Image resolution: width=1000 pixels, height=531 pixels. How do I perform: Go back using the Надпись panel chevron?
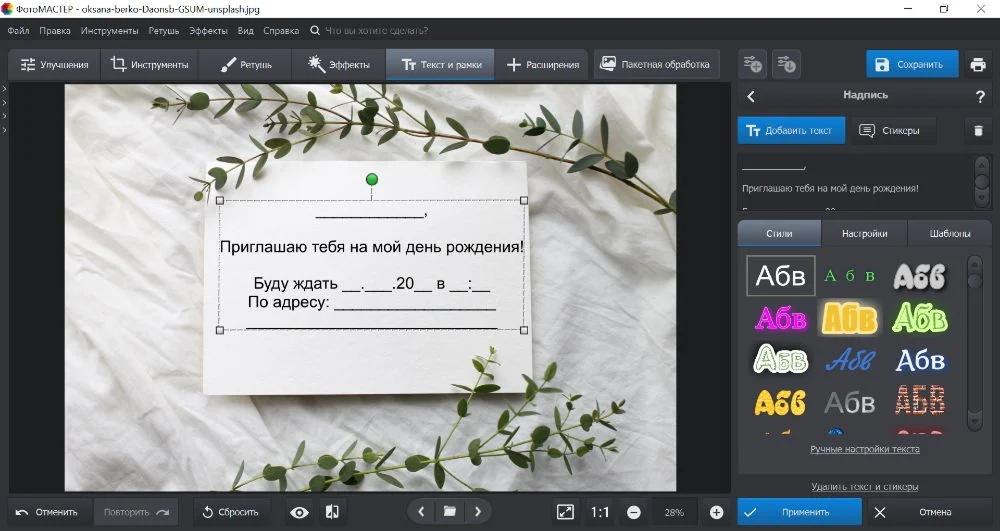click(x=751, y=96)
